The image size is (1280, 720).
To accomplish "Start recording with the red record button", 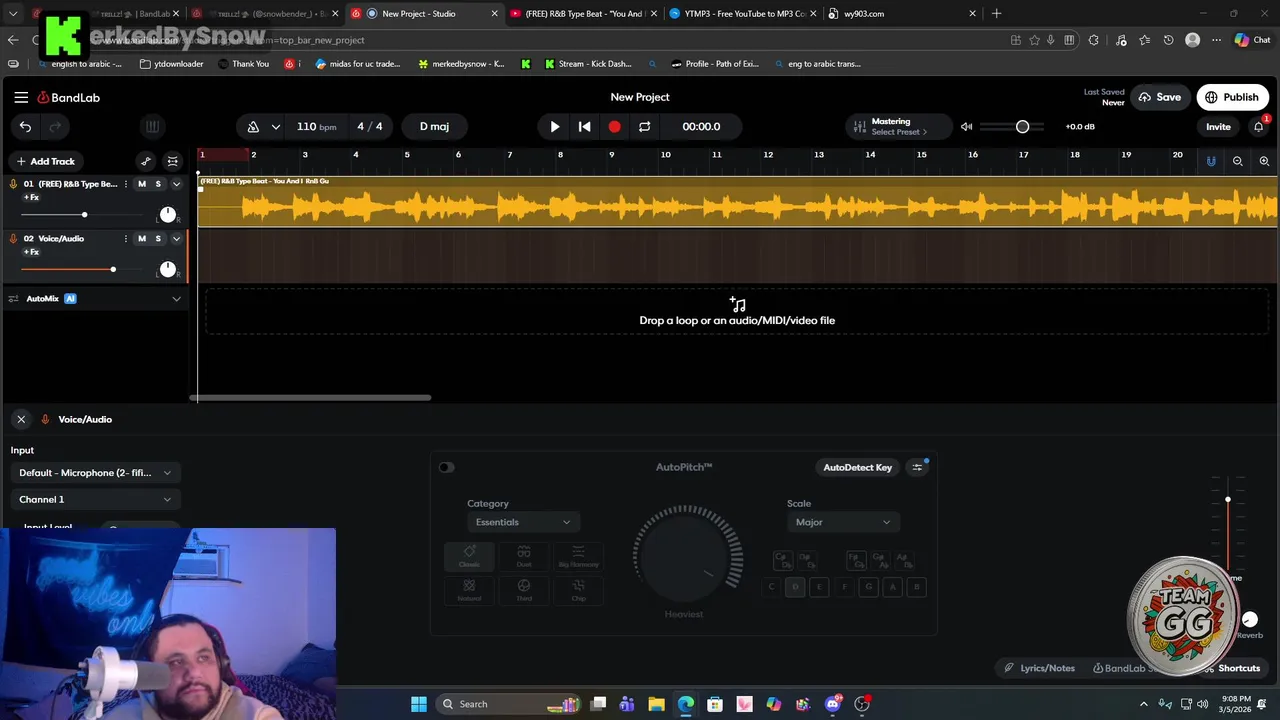I will (614, 126).
